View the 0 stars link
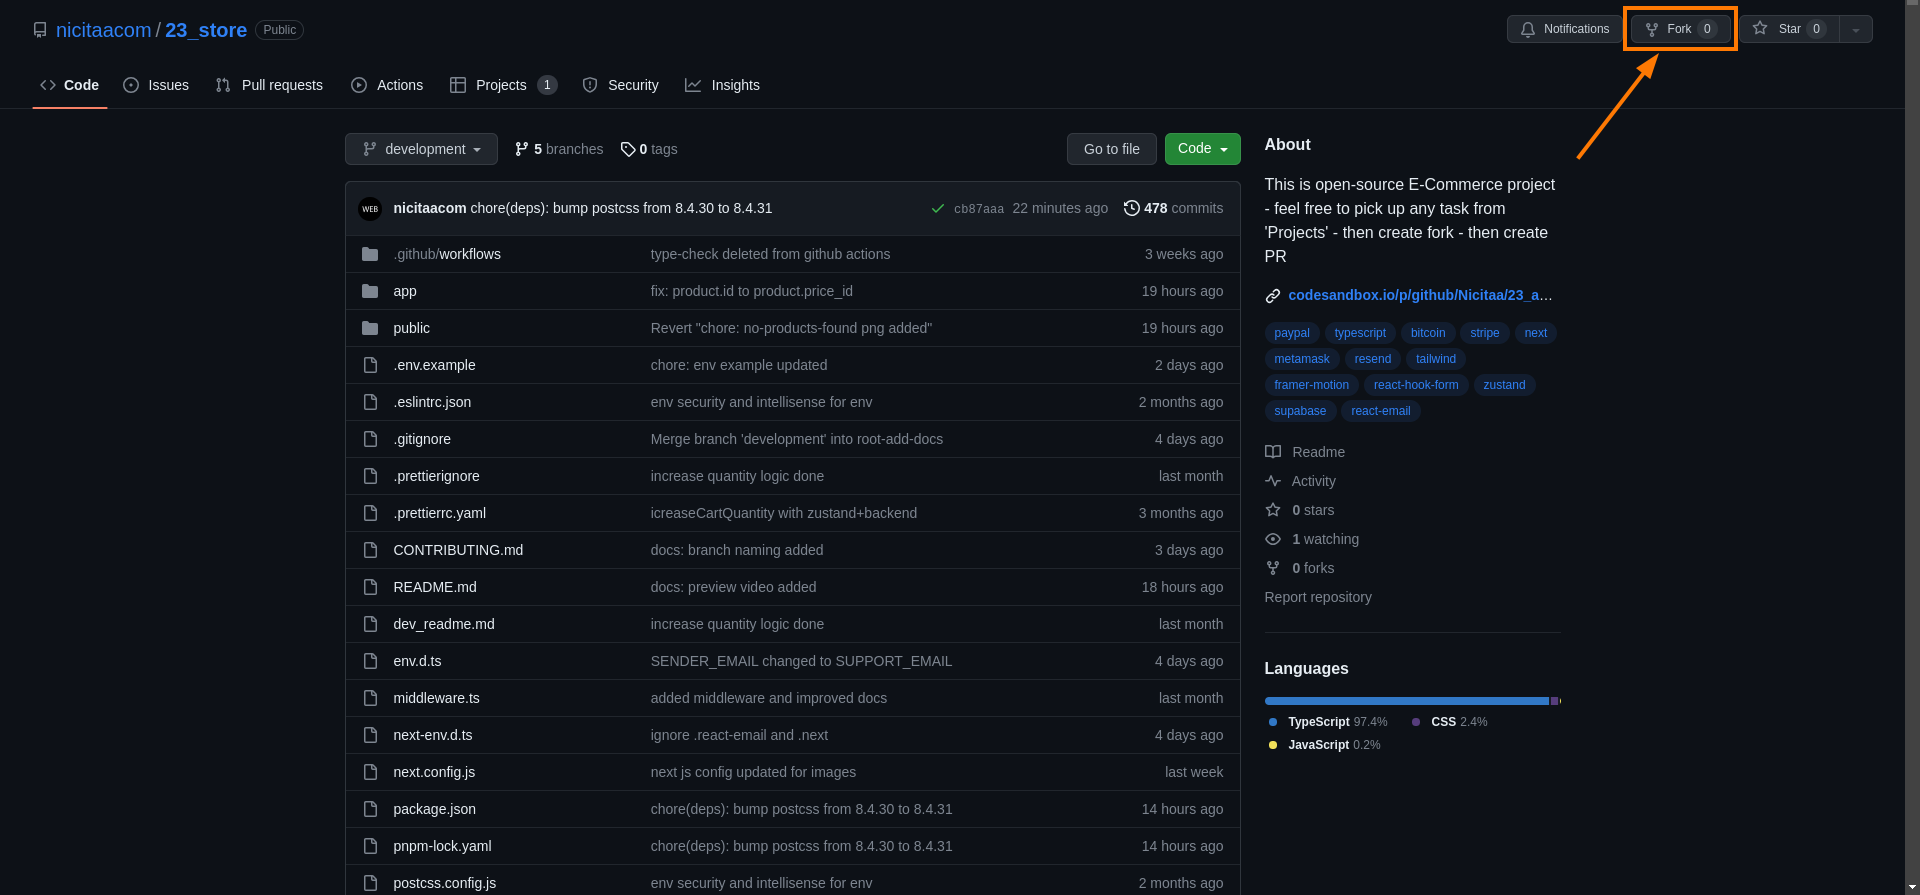 point(1300,510)
